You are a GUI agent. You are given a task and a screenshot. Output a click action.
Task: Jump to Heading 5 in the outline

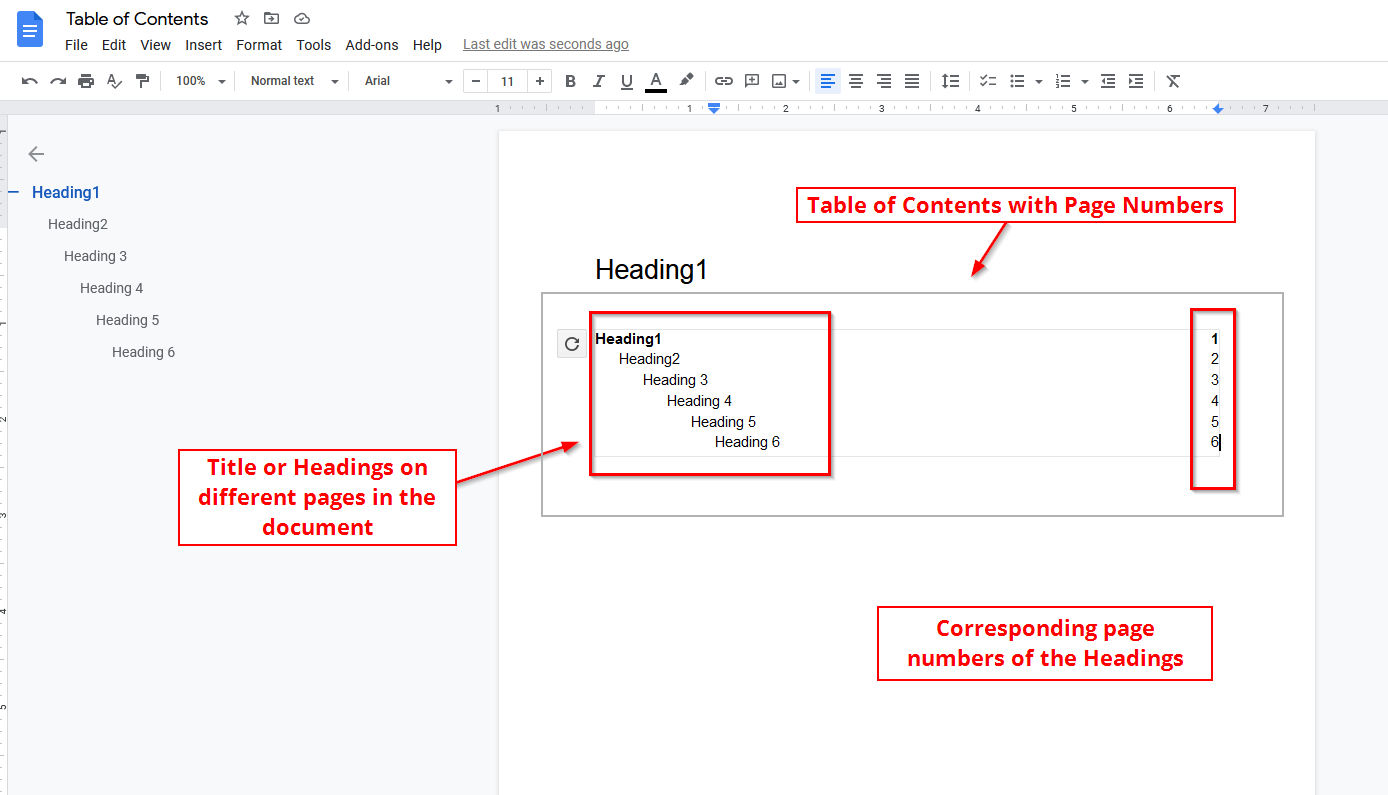[x=128, y=320]
